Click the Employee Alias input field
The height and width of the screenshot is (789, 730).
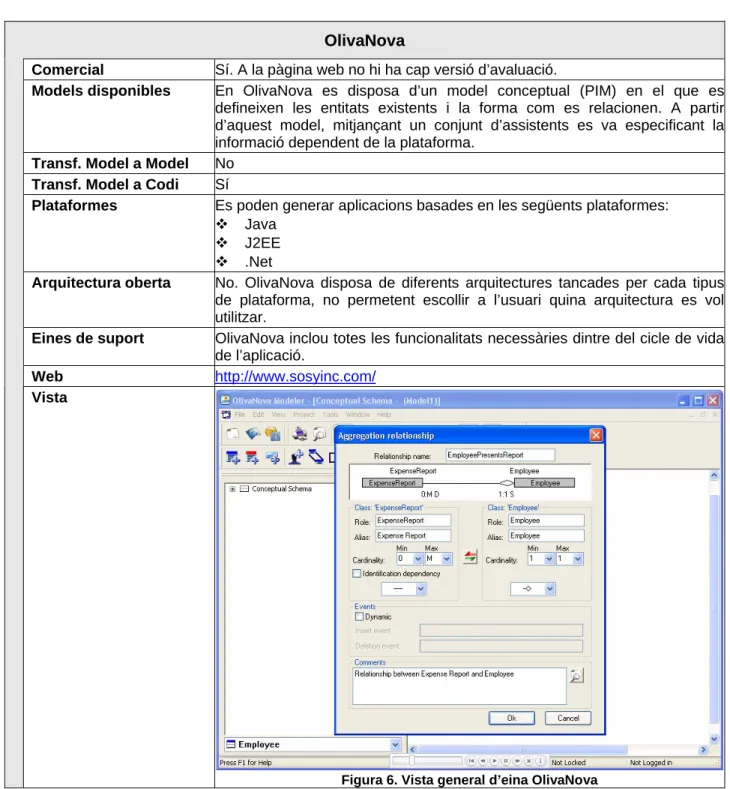pyautogui.click(x=546, y=535)
